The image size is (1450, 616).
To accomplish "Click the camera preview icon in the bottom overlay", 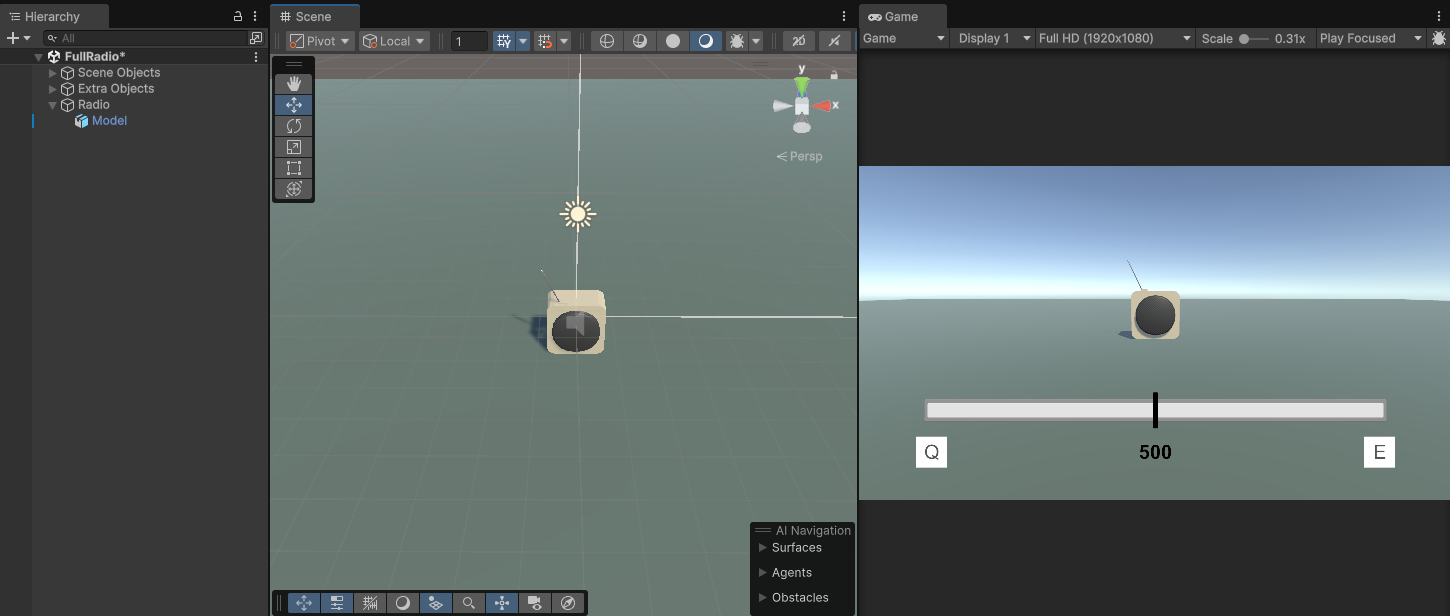I will (x=534, y=602).
